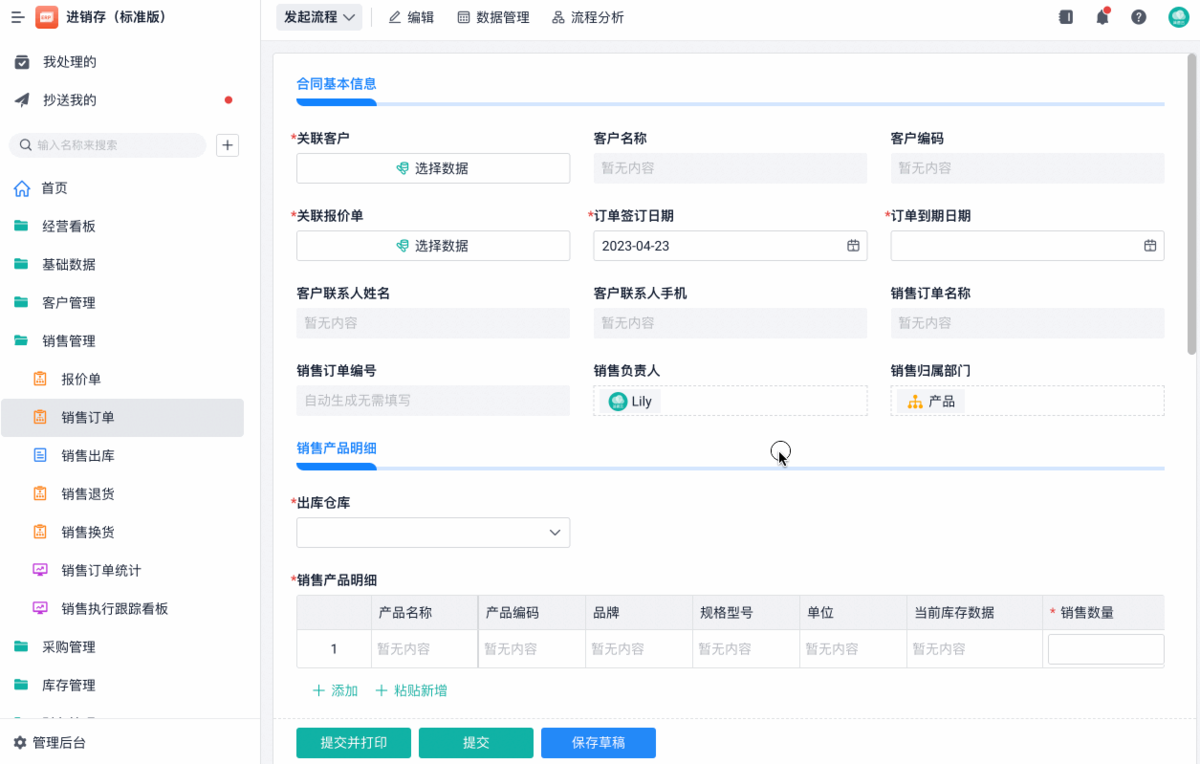Image resolution: width=1200 pixels, height=764 pixels.
Task: Open calendar icon for 订单到期日期
Action: pyautogui.click(x=1150, y=246)
